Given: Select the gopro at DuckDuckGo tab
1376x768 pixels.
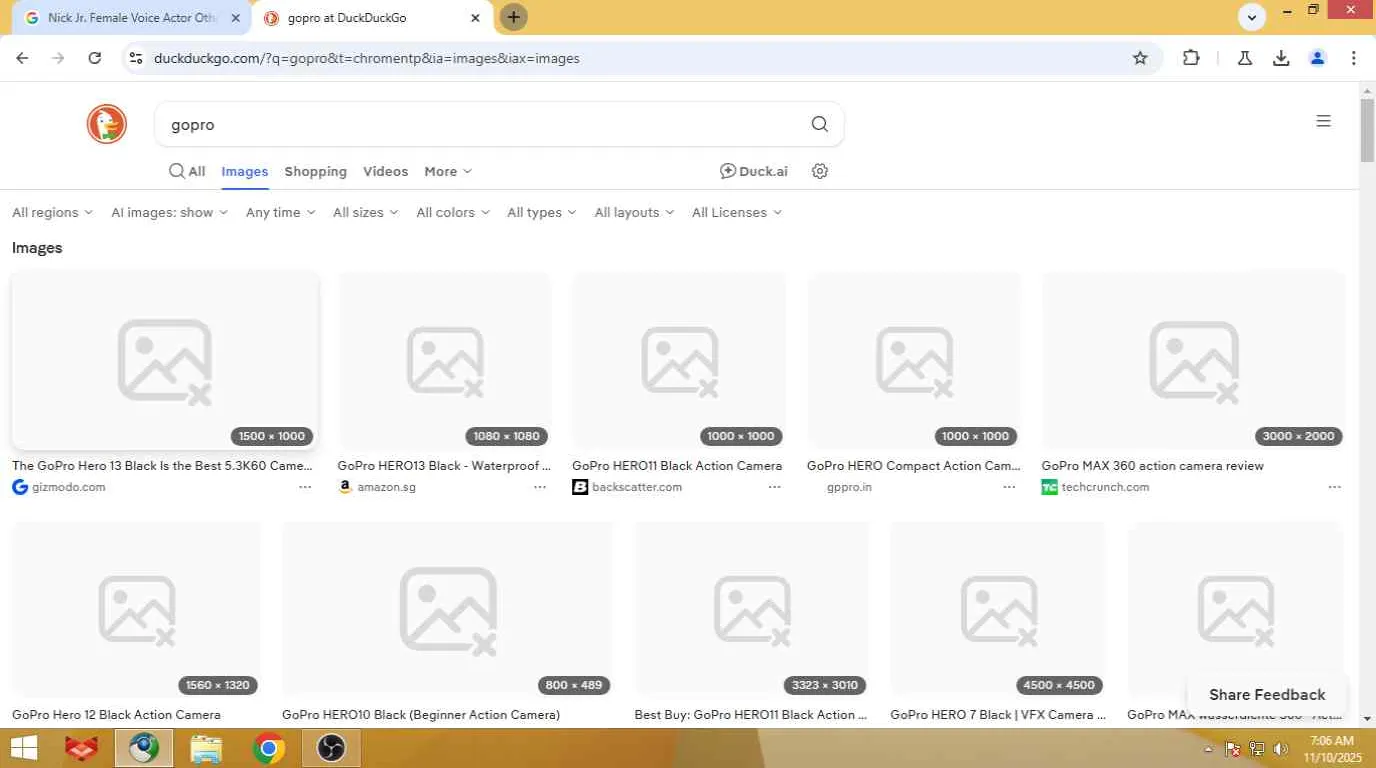Looking at the screenshot, I should click(x=371, y=17).
